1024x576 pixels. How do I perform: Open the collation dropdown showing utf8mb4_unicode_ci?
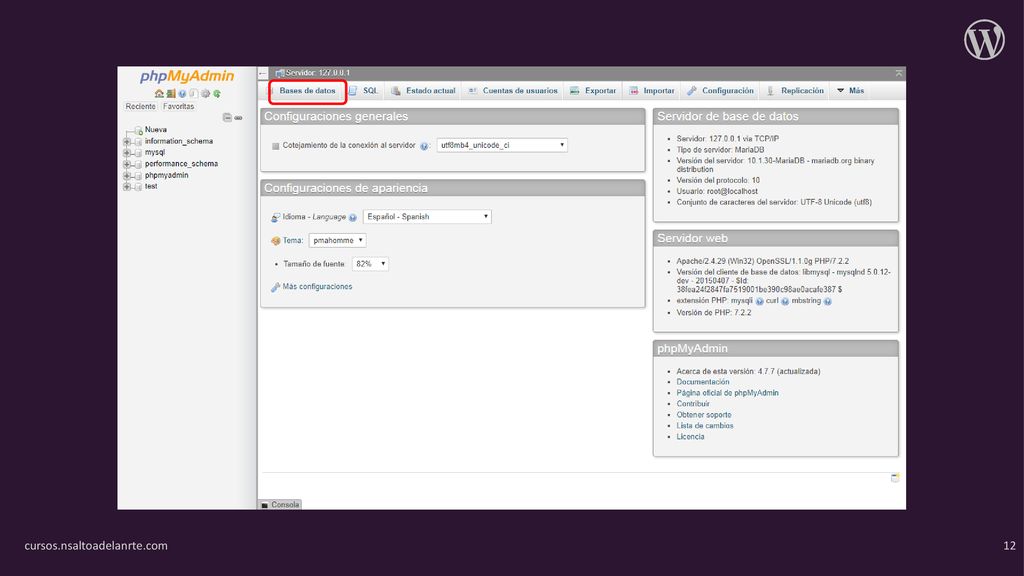click(502, 145)
